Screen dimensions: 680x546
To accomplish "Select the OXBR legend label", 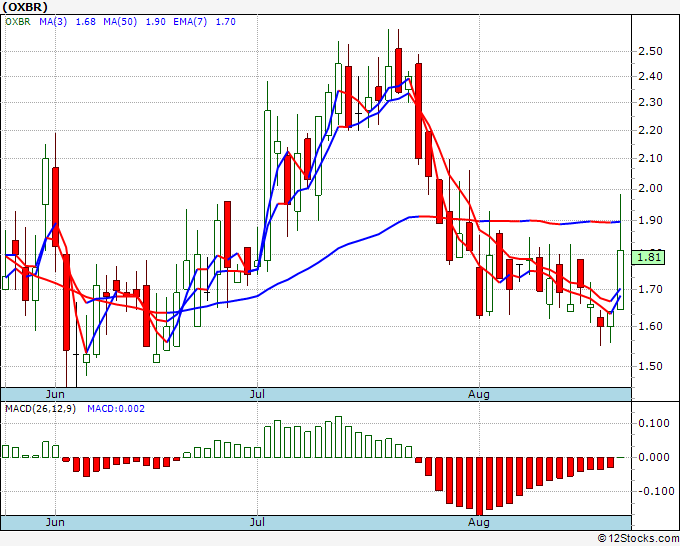I will tap(18, 22).
